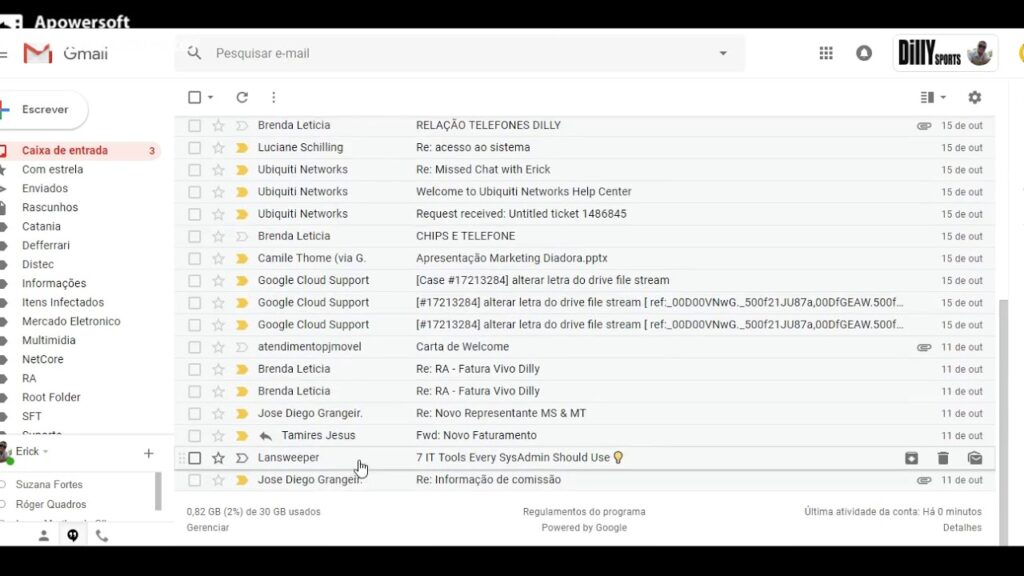This screenshot has height=576, width=1024.
Task: Star the Luciane Schilling email
Action: [218, 148]
